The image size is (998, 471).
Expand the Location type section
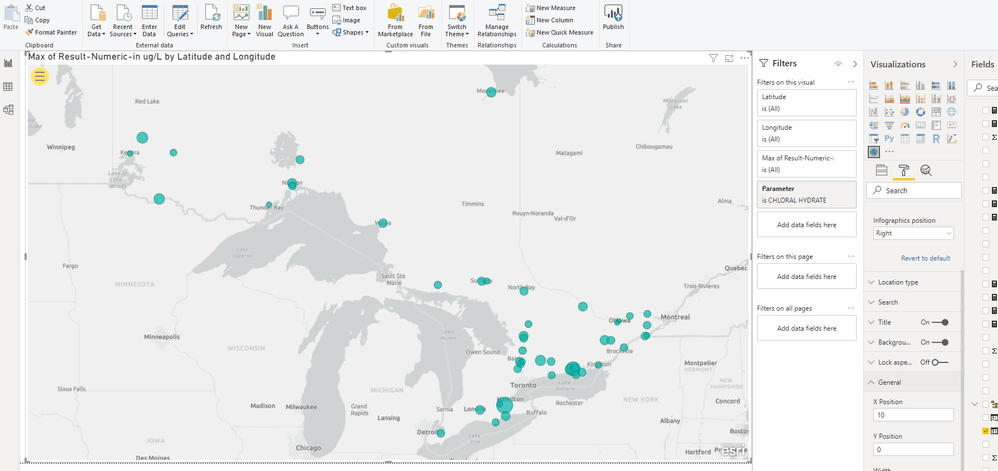tap(913, 282)
